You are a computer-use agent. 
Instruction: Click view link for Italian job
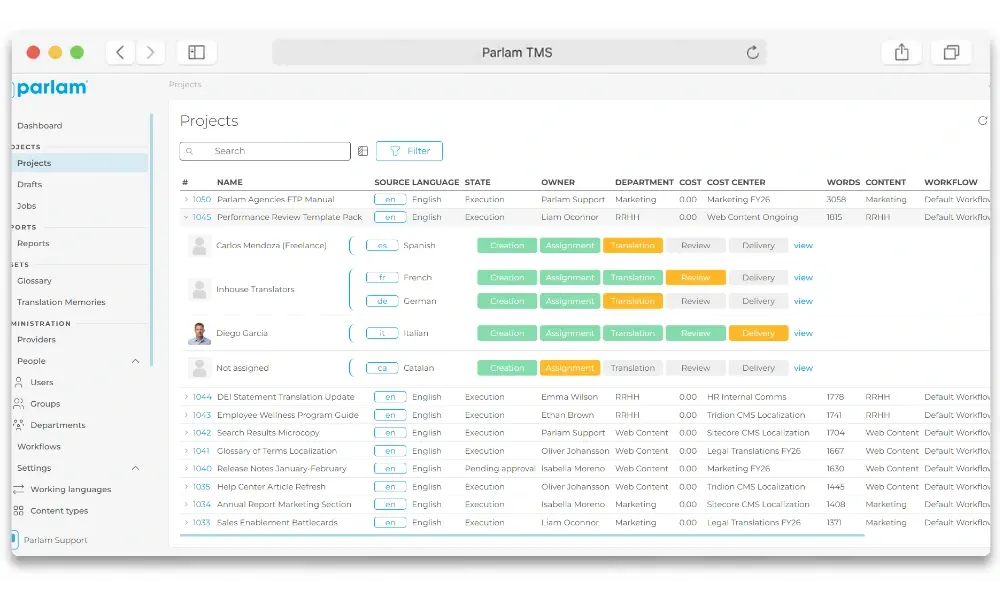803,333
